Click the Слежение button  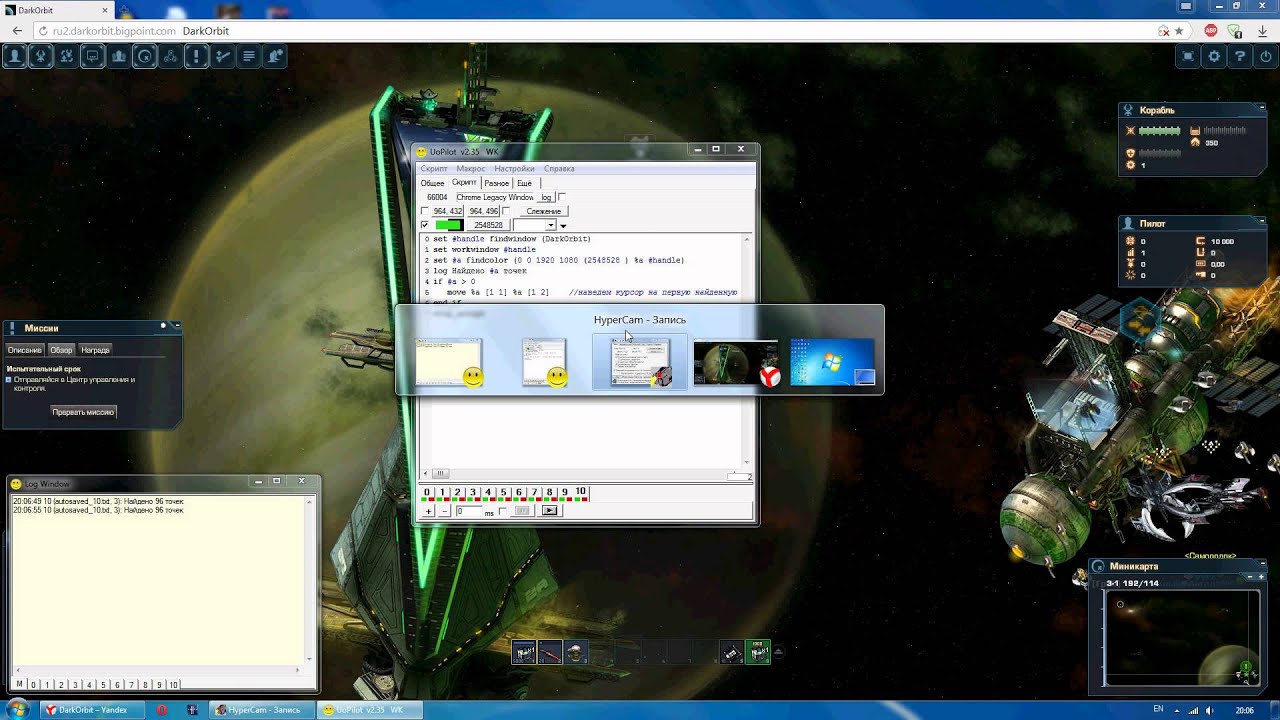pyautogui.click(x=543, y=211)
